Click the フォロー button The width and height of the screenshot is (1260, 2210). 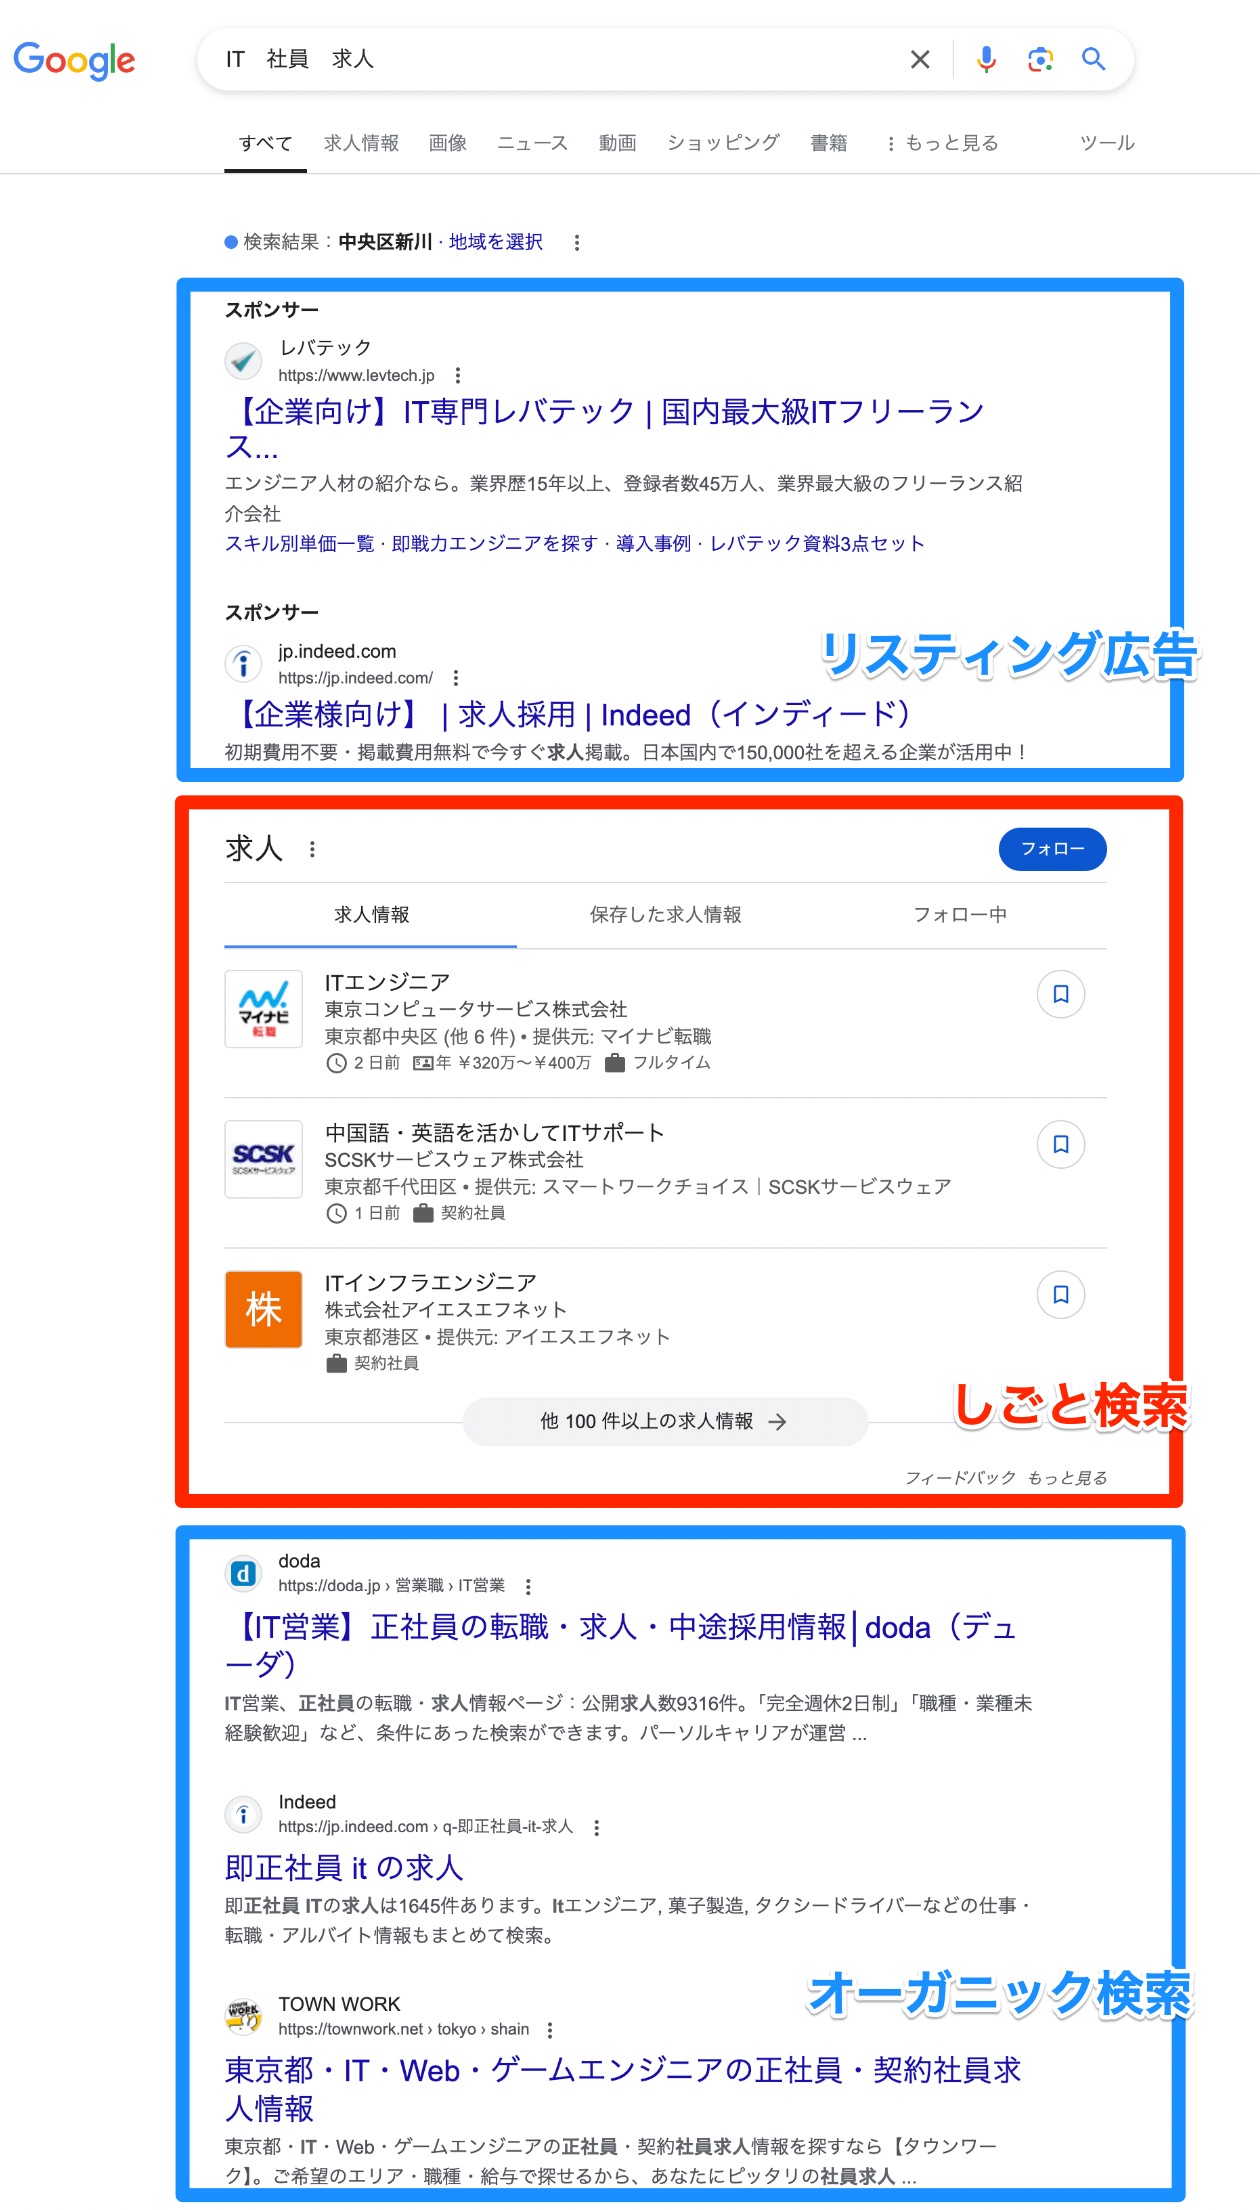pos(1053,849)
